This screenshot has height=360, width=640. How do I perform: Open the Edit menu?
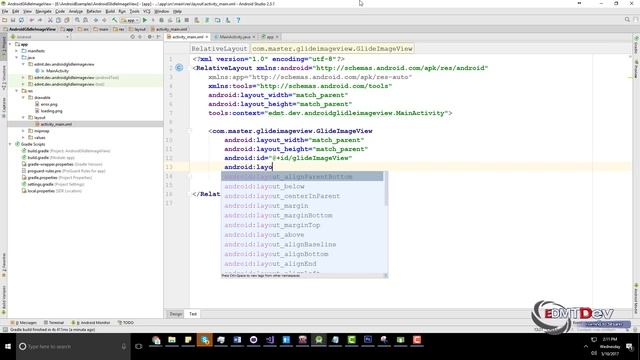point(16,11)
